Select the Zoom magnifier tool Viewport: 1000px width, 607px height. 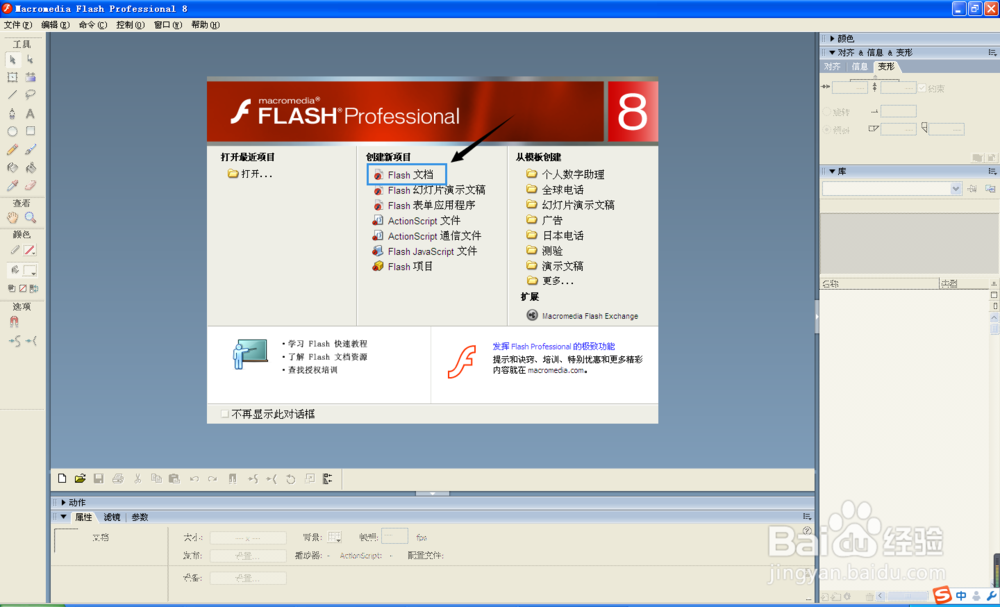click(30, 217)
